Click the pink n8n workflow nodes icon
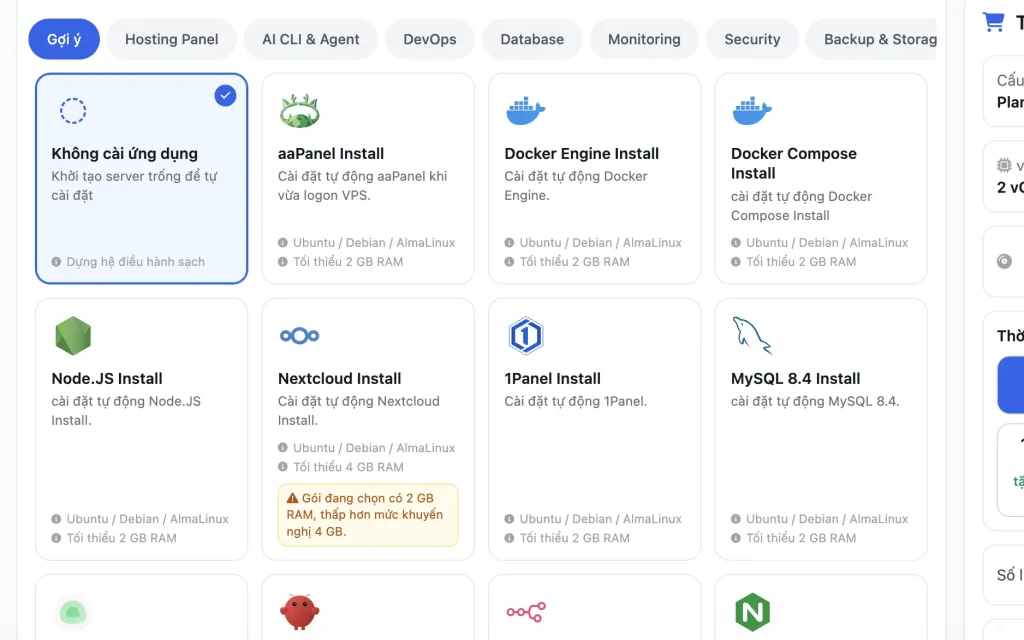Screen dimensions: 1024x640 pyautogui.click(x=526, y=612)
